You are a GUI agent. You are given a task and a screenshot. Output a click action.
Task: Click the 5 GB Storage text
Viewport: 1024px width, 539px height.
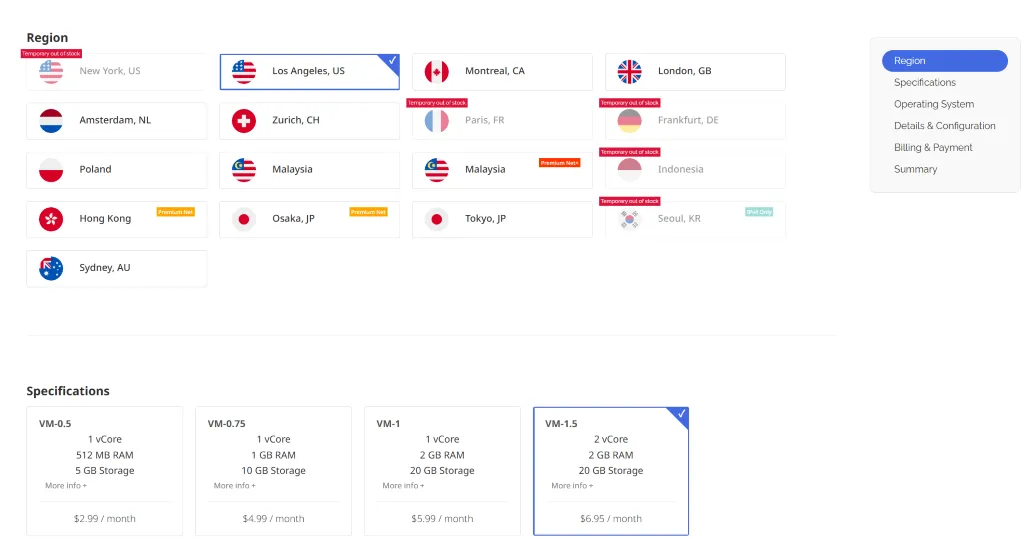coord(104,471)
